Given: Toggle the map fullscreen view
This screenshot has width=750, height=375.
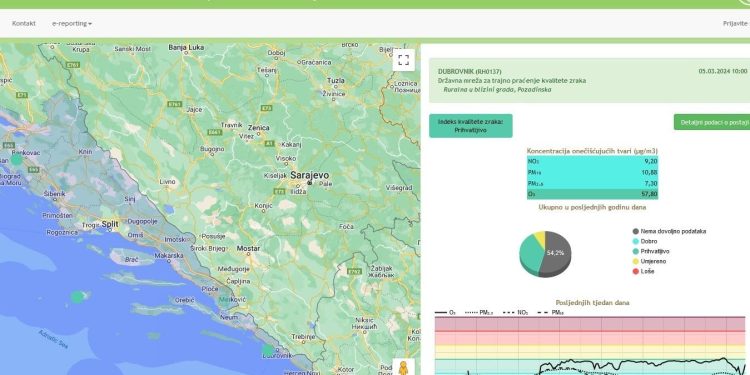Looking at the screenshot, I should pos(403,60).
